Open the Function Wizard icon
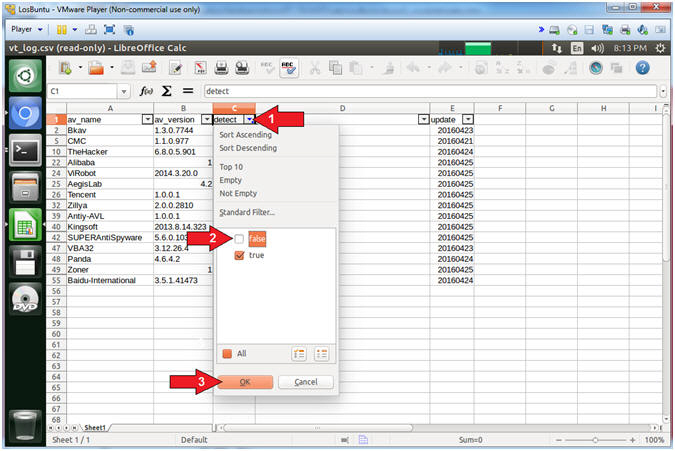The image size is (675, 451). pos(146,91)
